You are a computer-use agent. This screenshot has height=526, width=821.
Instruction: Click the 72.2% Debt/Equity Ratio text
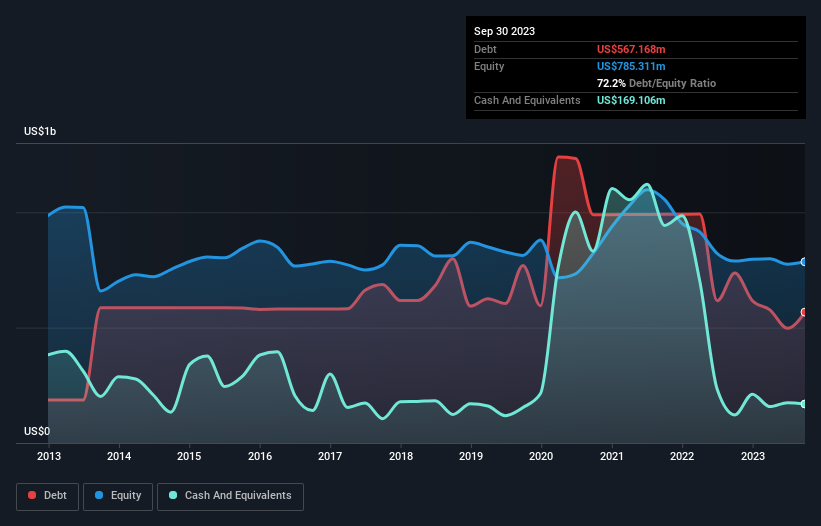point(656,83)
